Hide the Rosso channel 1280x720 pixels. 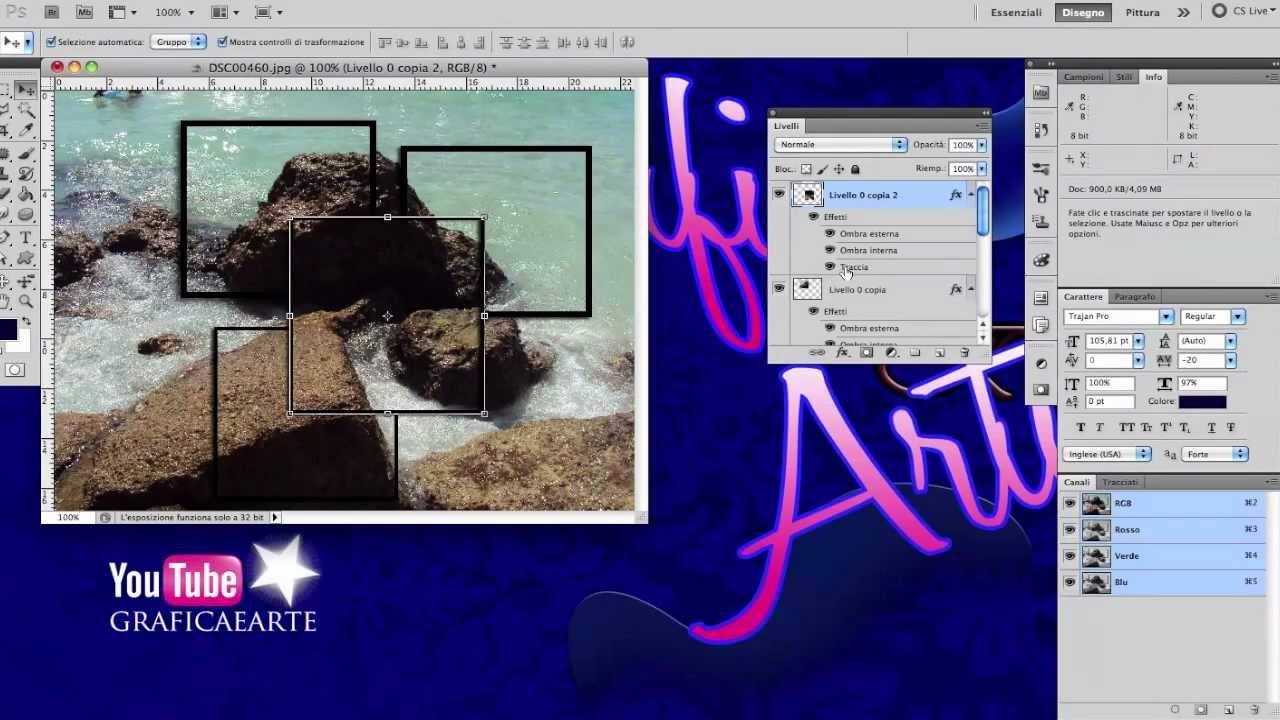pos(1070,530)
